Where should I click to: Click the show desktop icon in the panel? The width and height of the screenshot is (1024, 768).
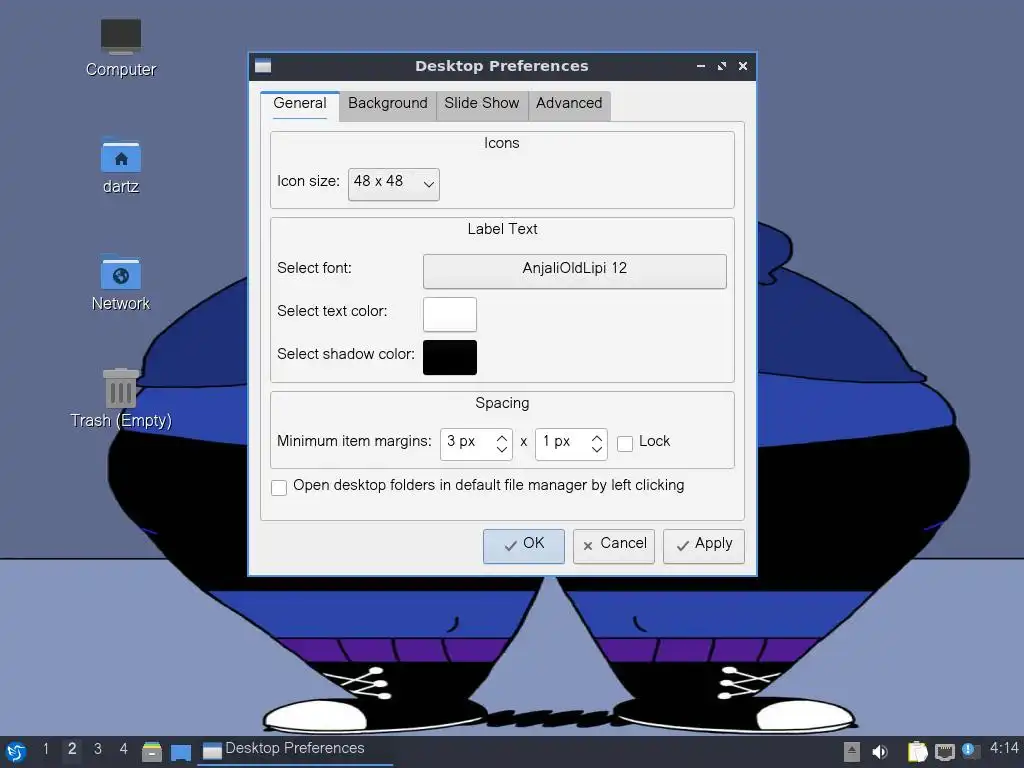(181, 752)
